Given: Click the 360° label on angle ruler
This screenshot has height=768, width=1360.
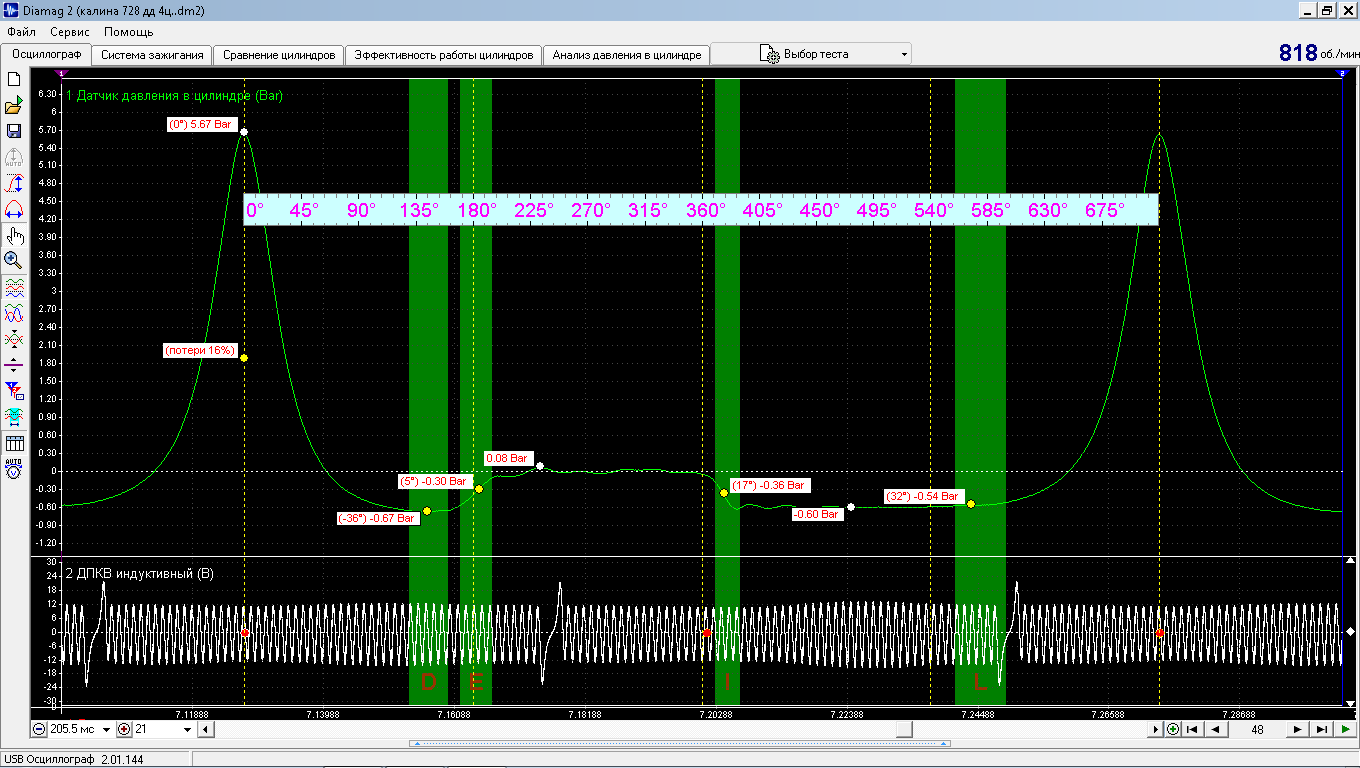Looking at the screenshot, I should pos(705,211).
